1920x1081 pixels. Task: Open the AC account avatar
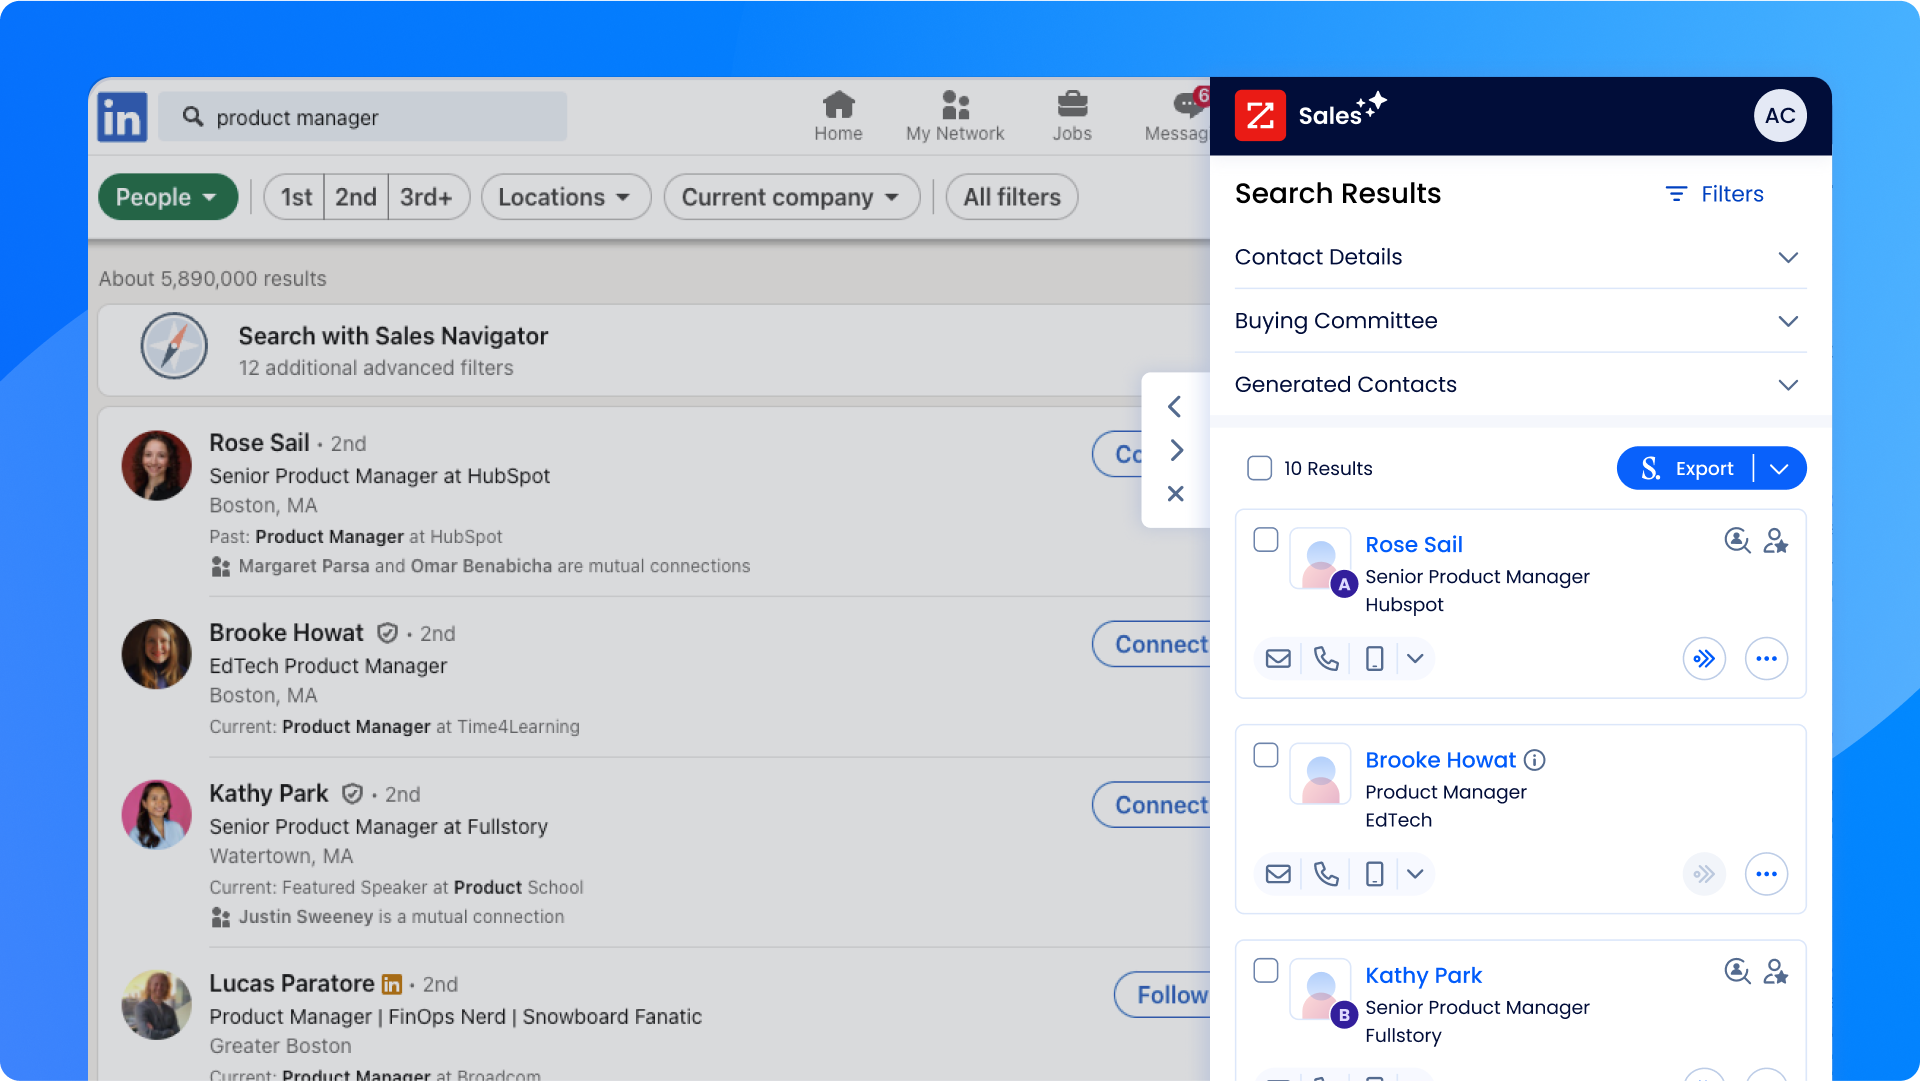pyautogui.click(x=1780, y=115)
